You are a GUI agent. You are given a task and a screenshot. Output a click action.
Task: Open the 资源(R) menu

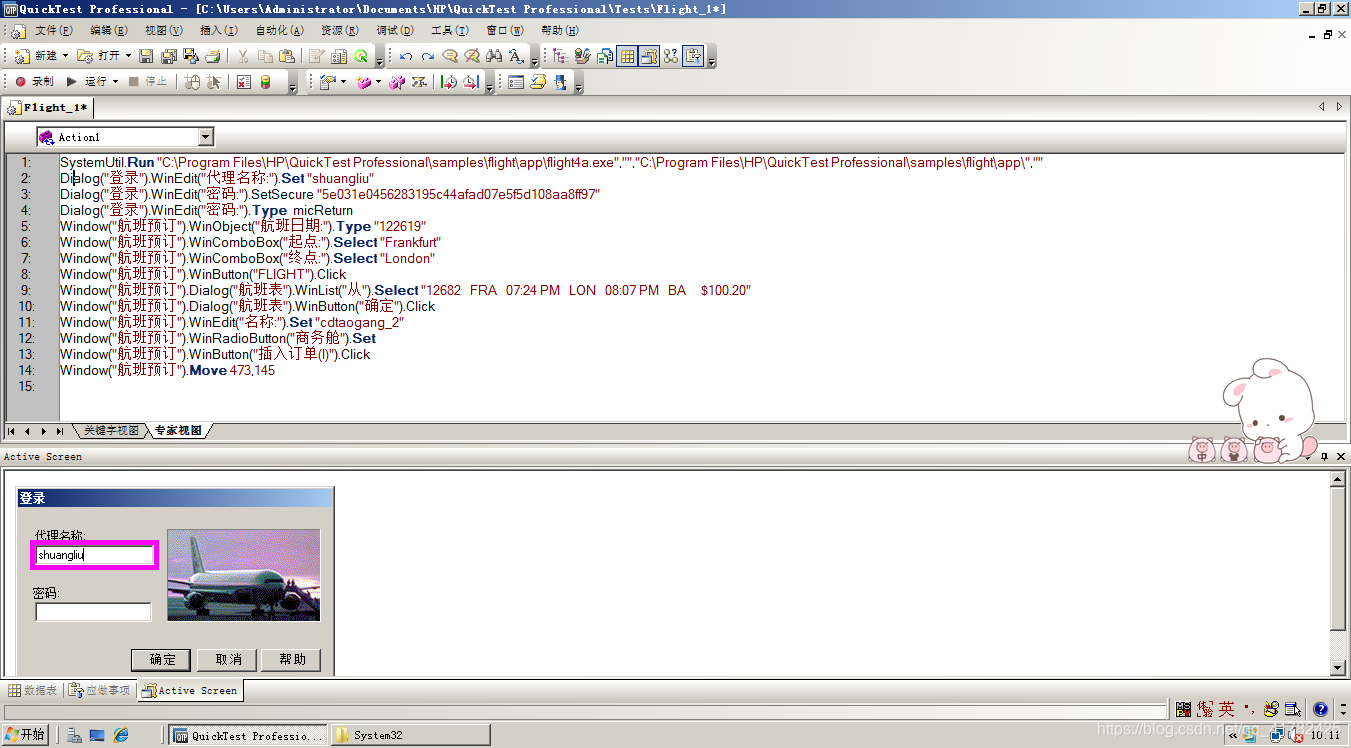click(x=341, y=31)
